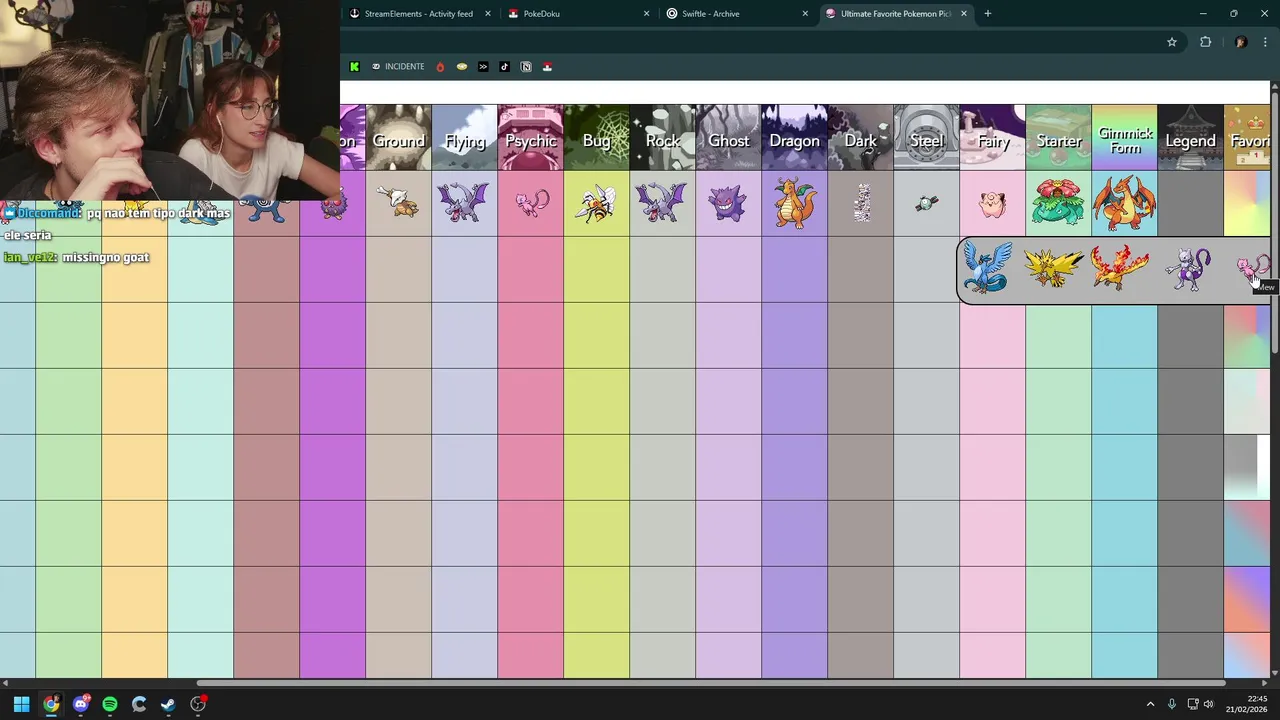Image resolution: width=1280 pixels, height=720 pixels.
Task: Close the Swiftle Archive tab
Action: 805,14
